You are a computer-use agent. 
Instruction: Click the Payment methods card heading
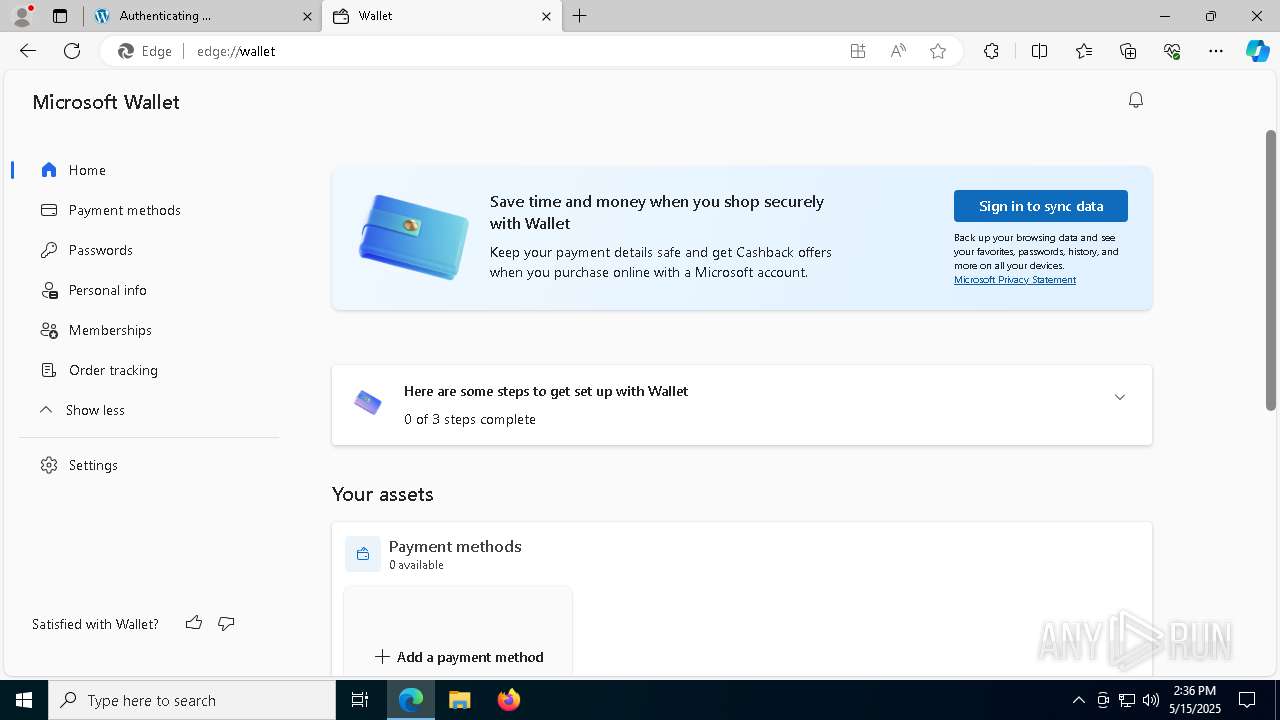(x=455, y=546)
